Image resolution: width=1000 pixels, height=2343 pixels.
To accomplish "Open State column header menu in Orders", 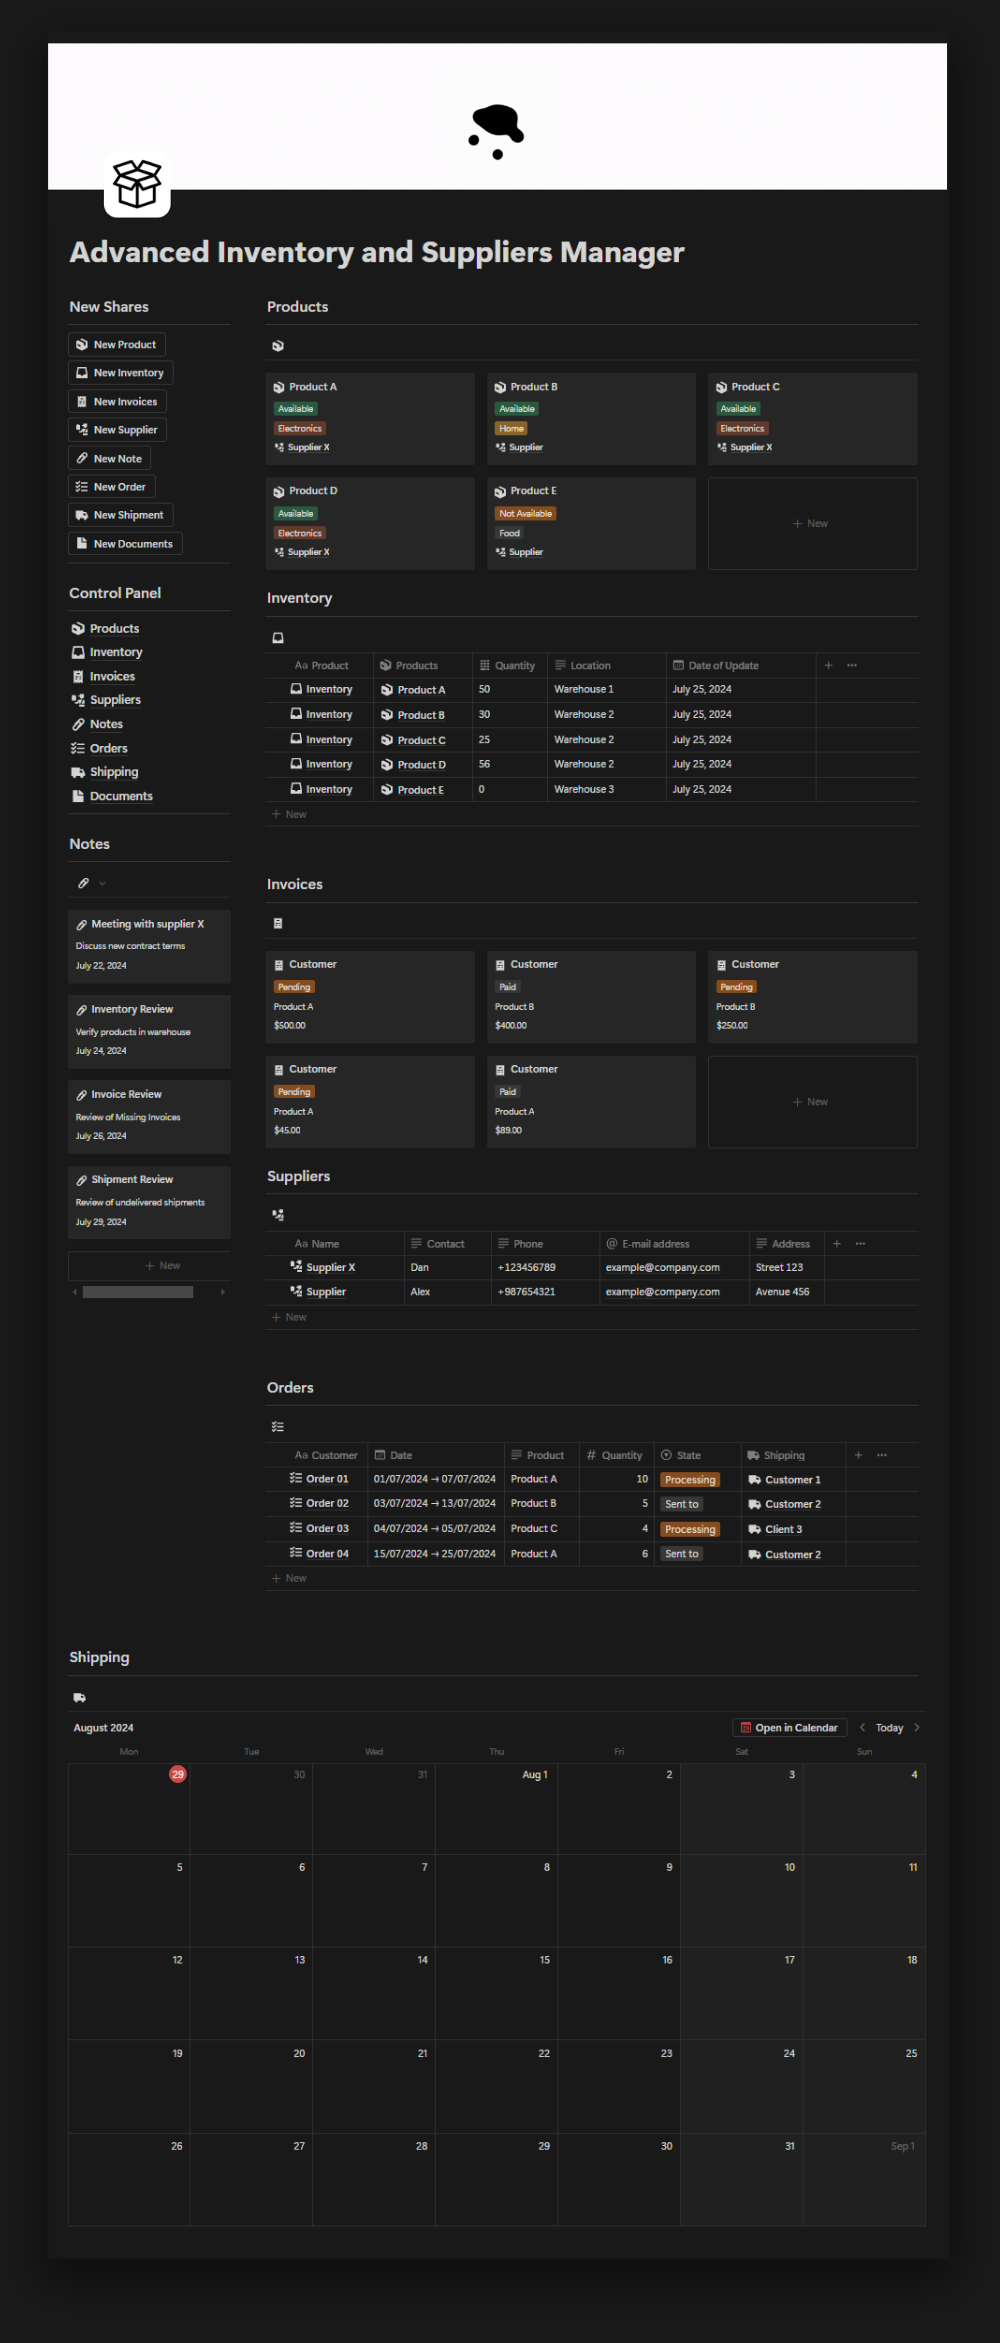I will point(697,1455).
